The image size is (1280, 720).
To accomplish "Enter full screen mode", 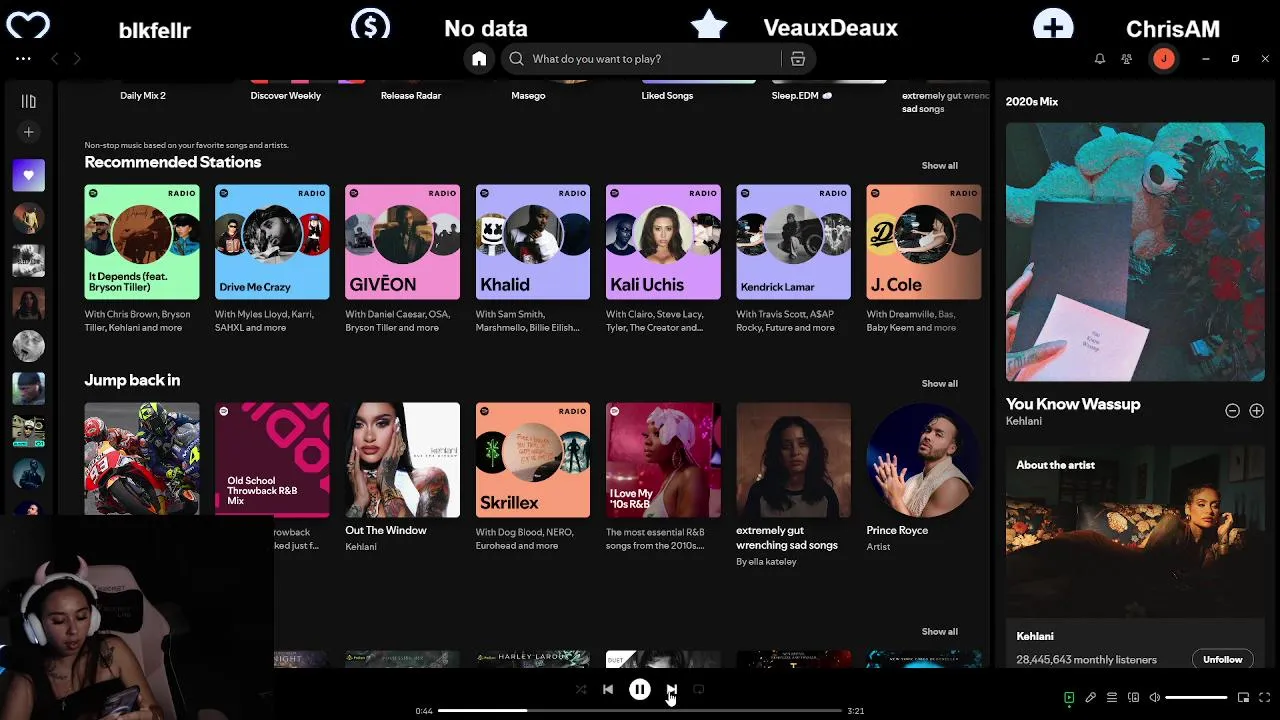I will pyautogui.click(x=1265, y=698).
